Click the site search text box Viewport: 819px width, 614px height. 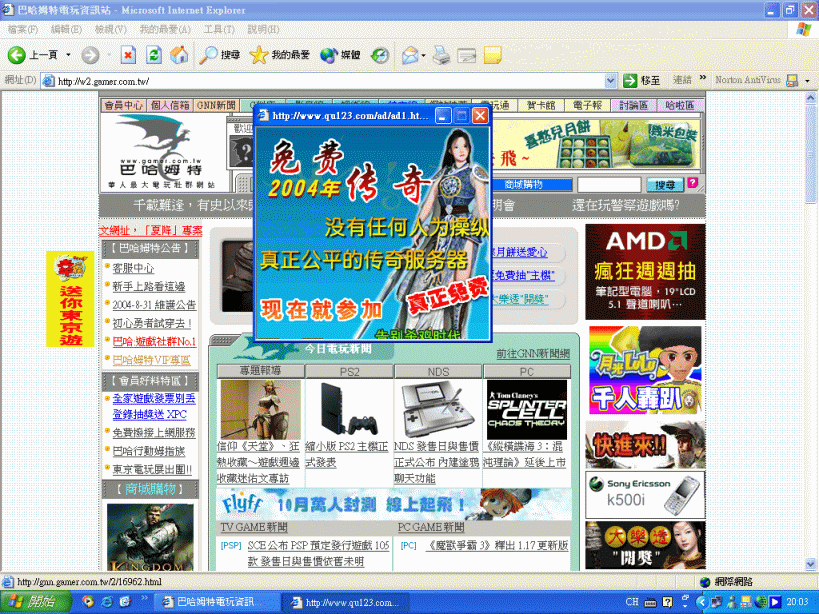click(x=609, y=185)
